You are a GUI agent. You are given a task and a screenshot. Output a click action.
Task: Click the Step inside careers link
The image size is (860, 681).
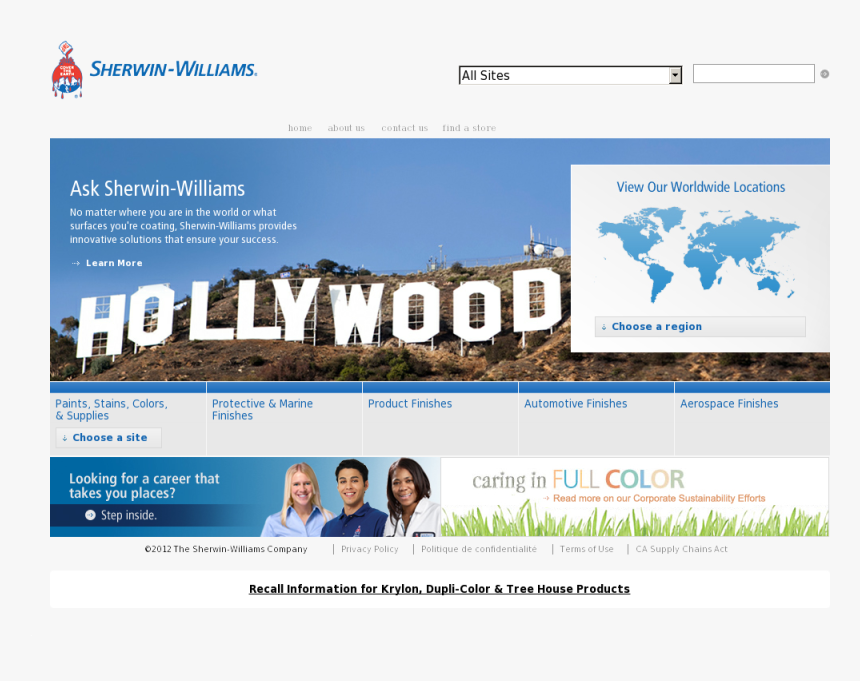[x=129, y=515]
